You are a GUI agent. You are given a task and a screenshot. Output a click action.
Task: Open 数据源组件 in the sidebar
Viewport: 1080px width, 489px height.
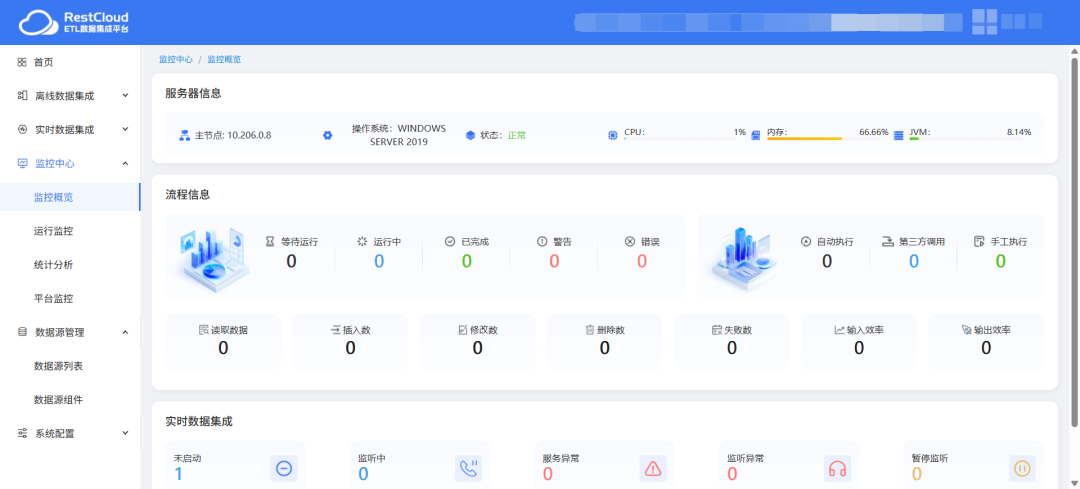coord(70,399)
